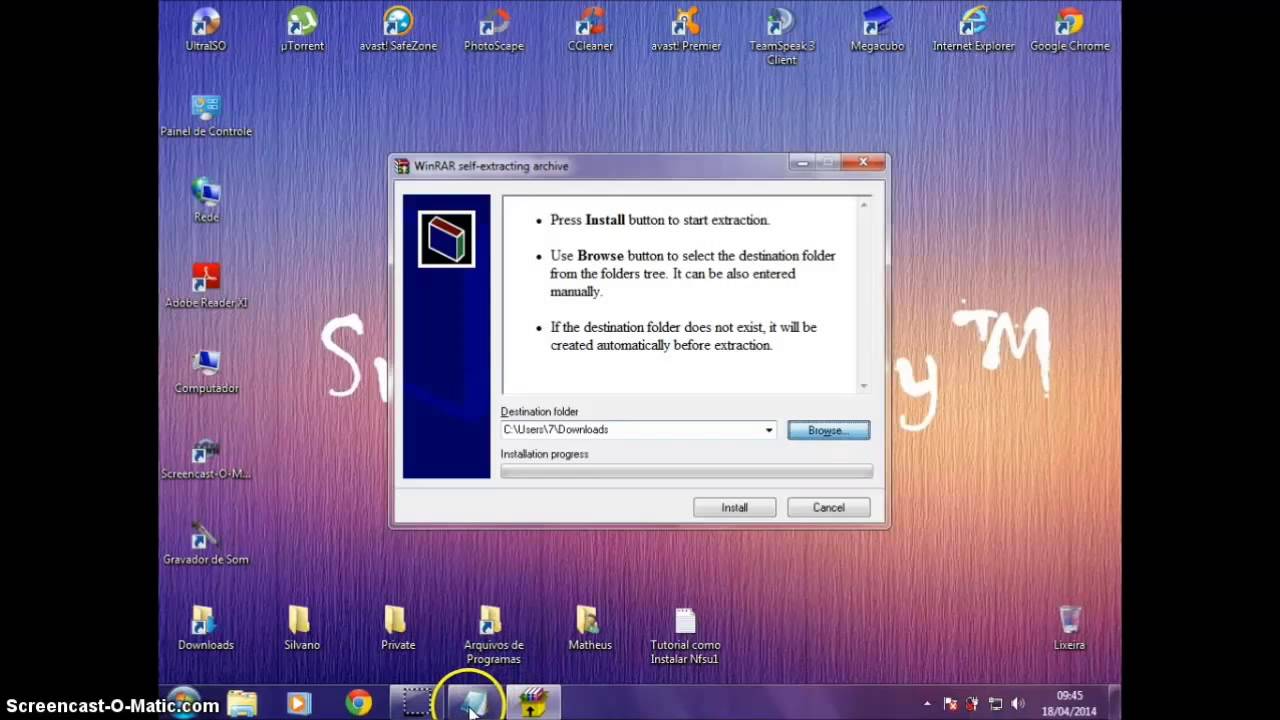1280x720 pixels.
Task: Expand the Destination folder dropdown
Action: click(769, 430)
